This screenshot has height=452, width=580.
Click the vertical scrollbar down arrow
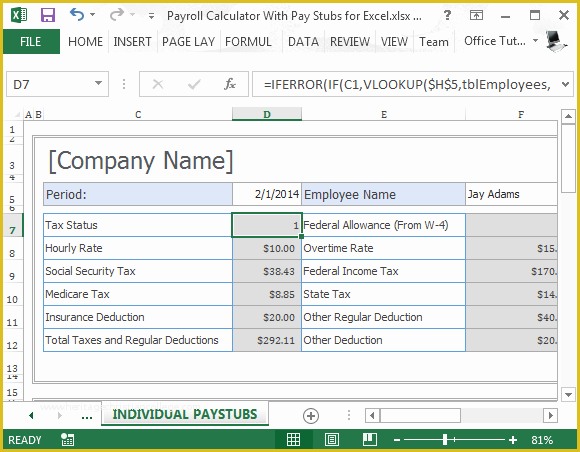(x=569, y=394)
